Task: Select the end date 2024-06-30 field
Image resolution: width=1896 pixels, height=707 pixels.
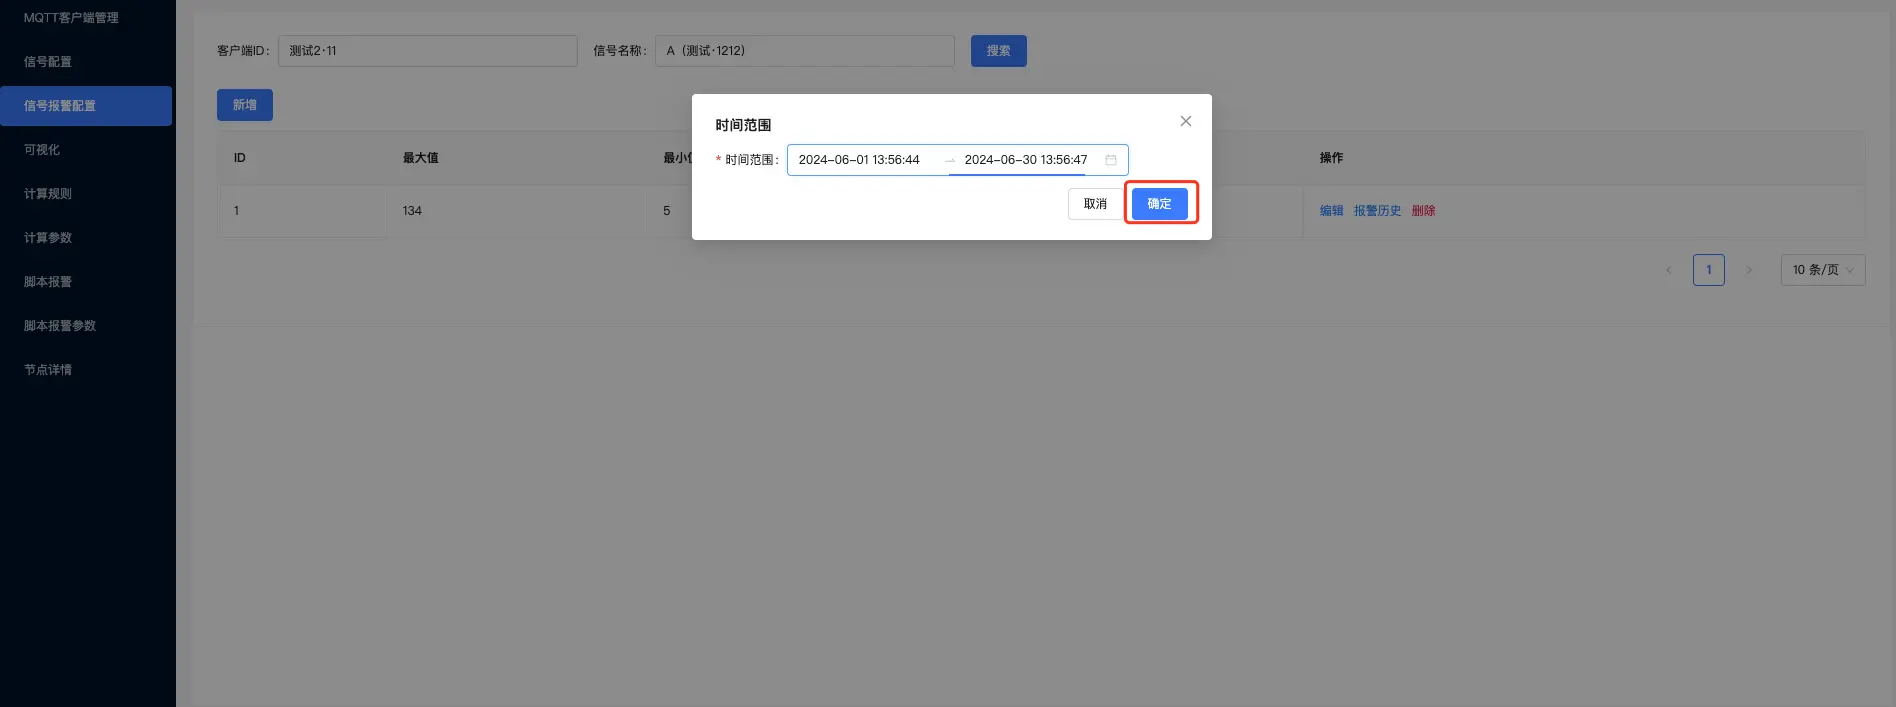Action: coord(1025,160)
